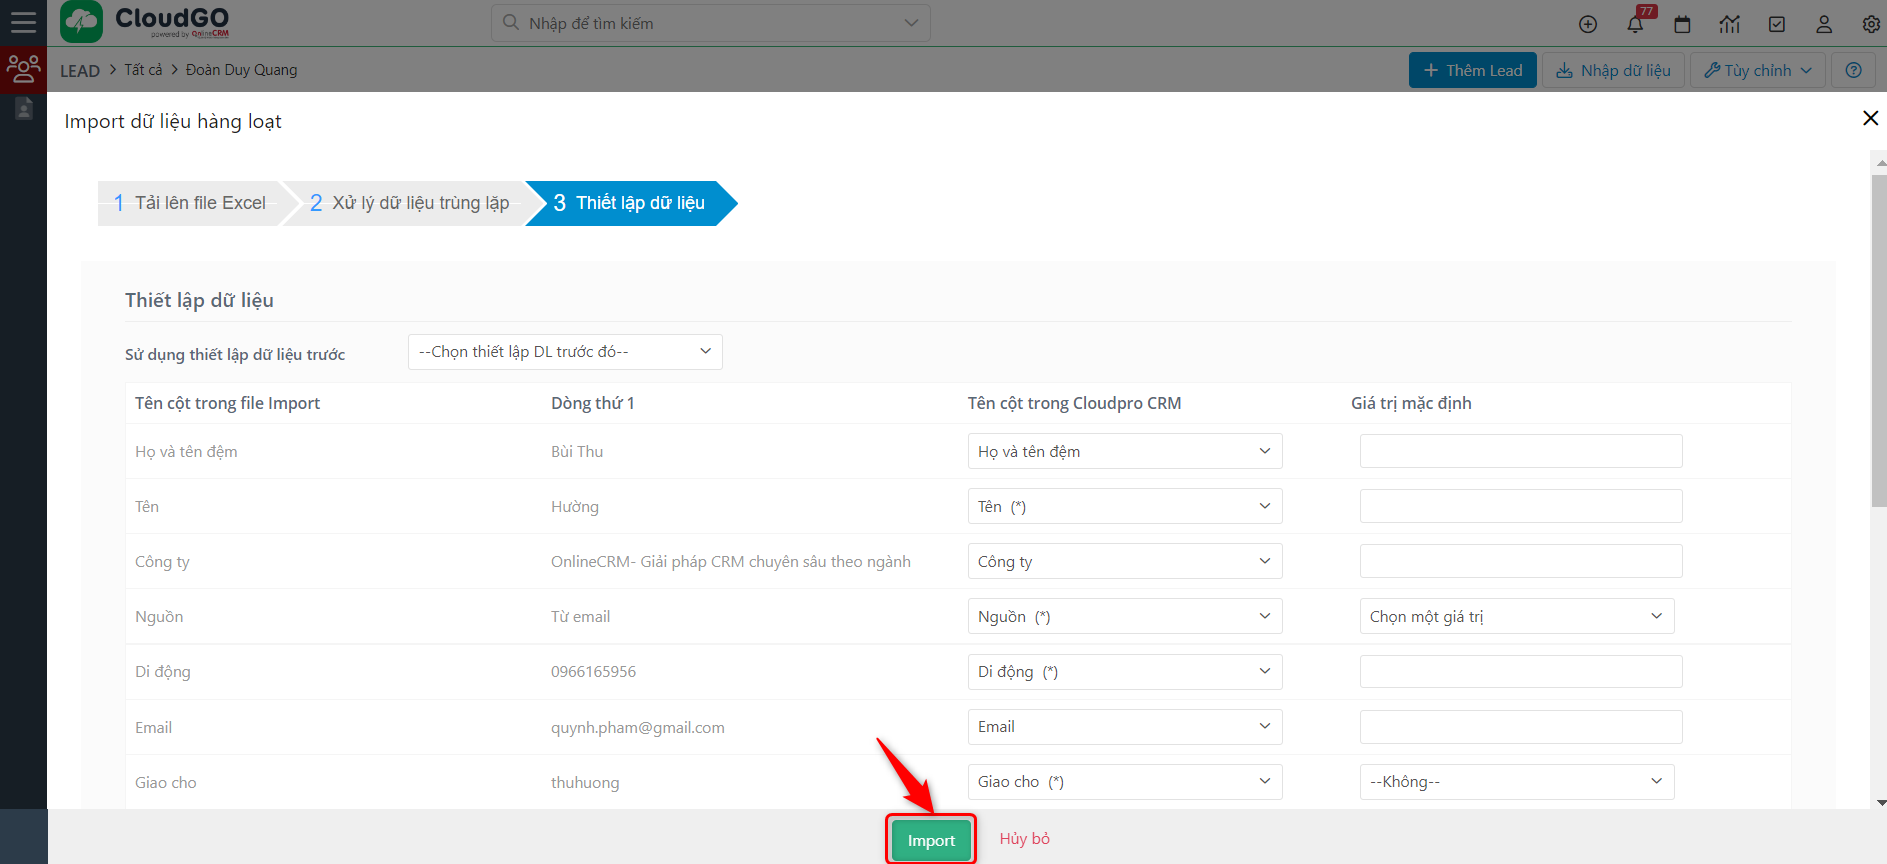Expand the Email CRM column dropdown
The height and width of the screenshot is (864, 1887).
[x=1124, y=727]
